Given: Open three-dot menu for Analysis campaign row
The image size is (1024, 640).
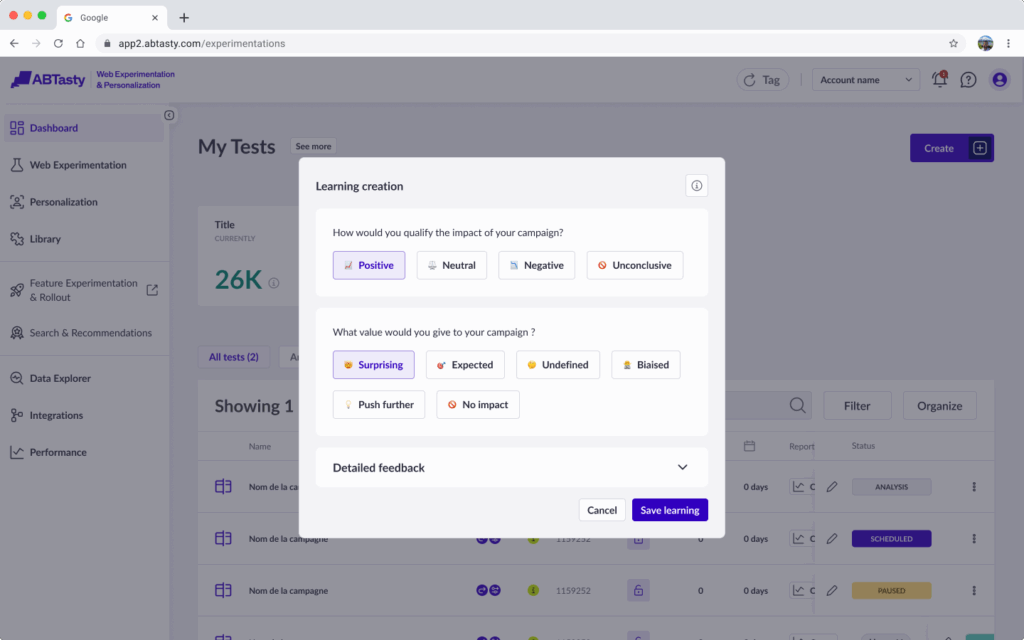Looking at the screenshot, I should pos(974,487).
